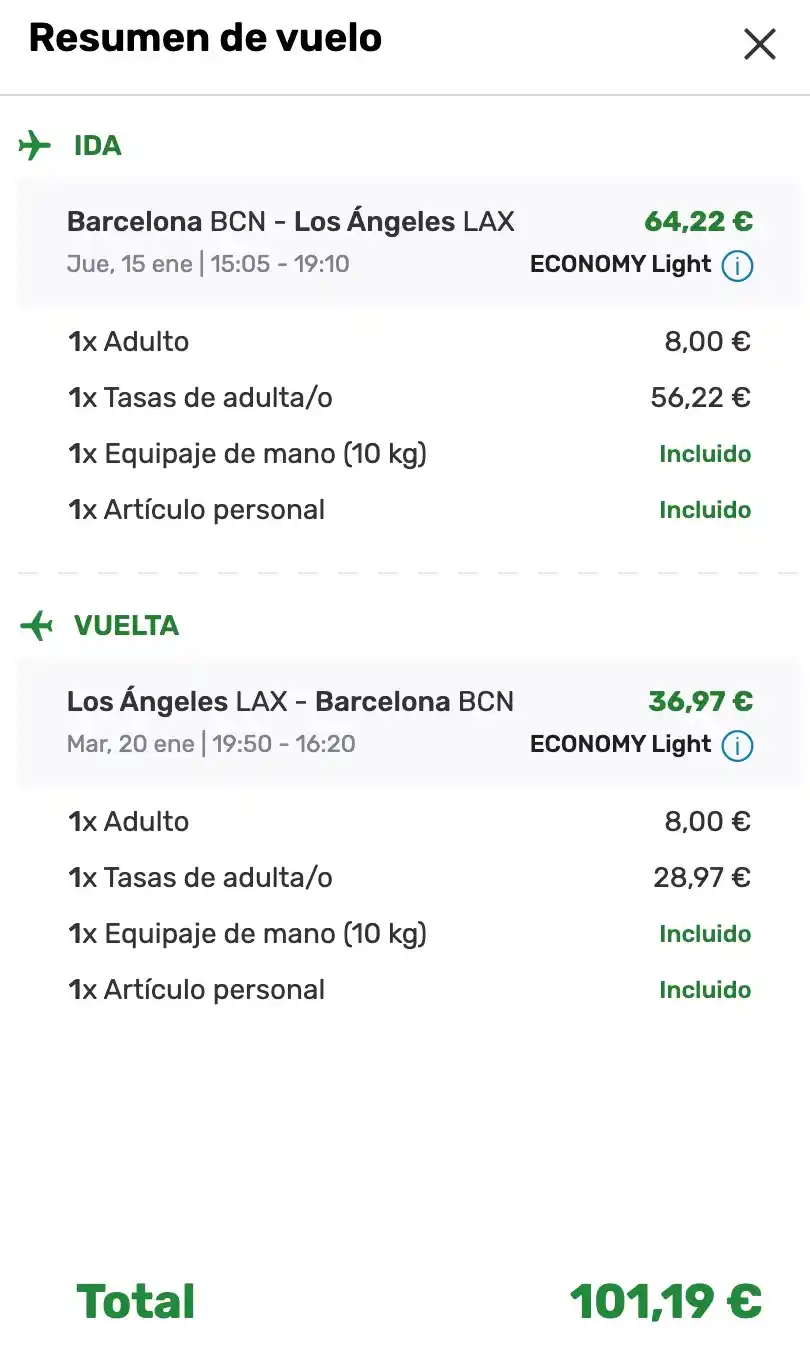Viewport: 810px width, 1350px height.
Task: Close the Resumen de vuelo panel
Action: click(x=759, y=44)
